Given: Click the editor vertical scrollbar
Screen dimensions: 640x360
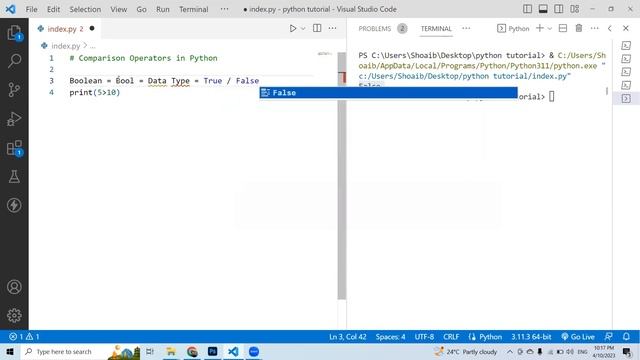Looking at the screenshot, I should (x=342, y=176).
